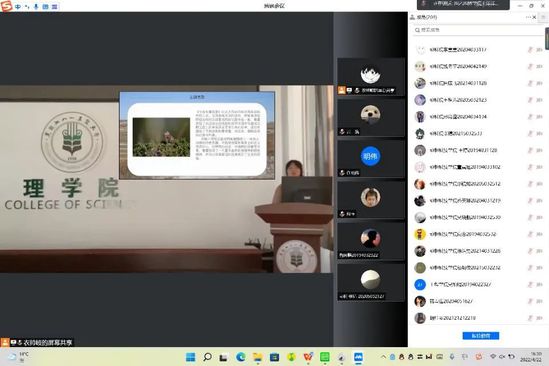The width and height of the screenshot is (549, 366).
Task: Open Microsoft Edge from the taskbar
Action: coord(241,357)
